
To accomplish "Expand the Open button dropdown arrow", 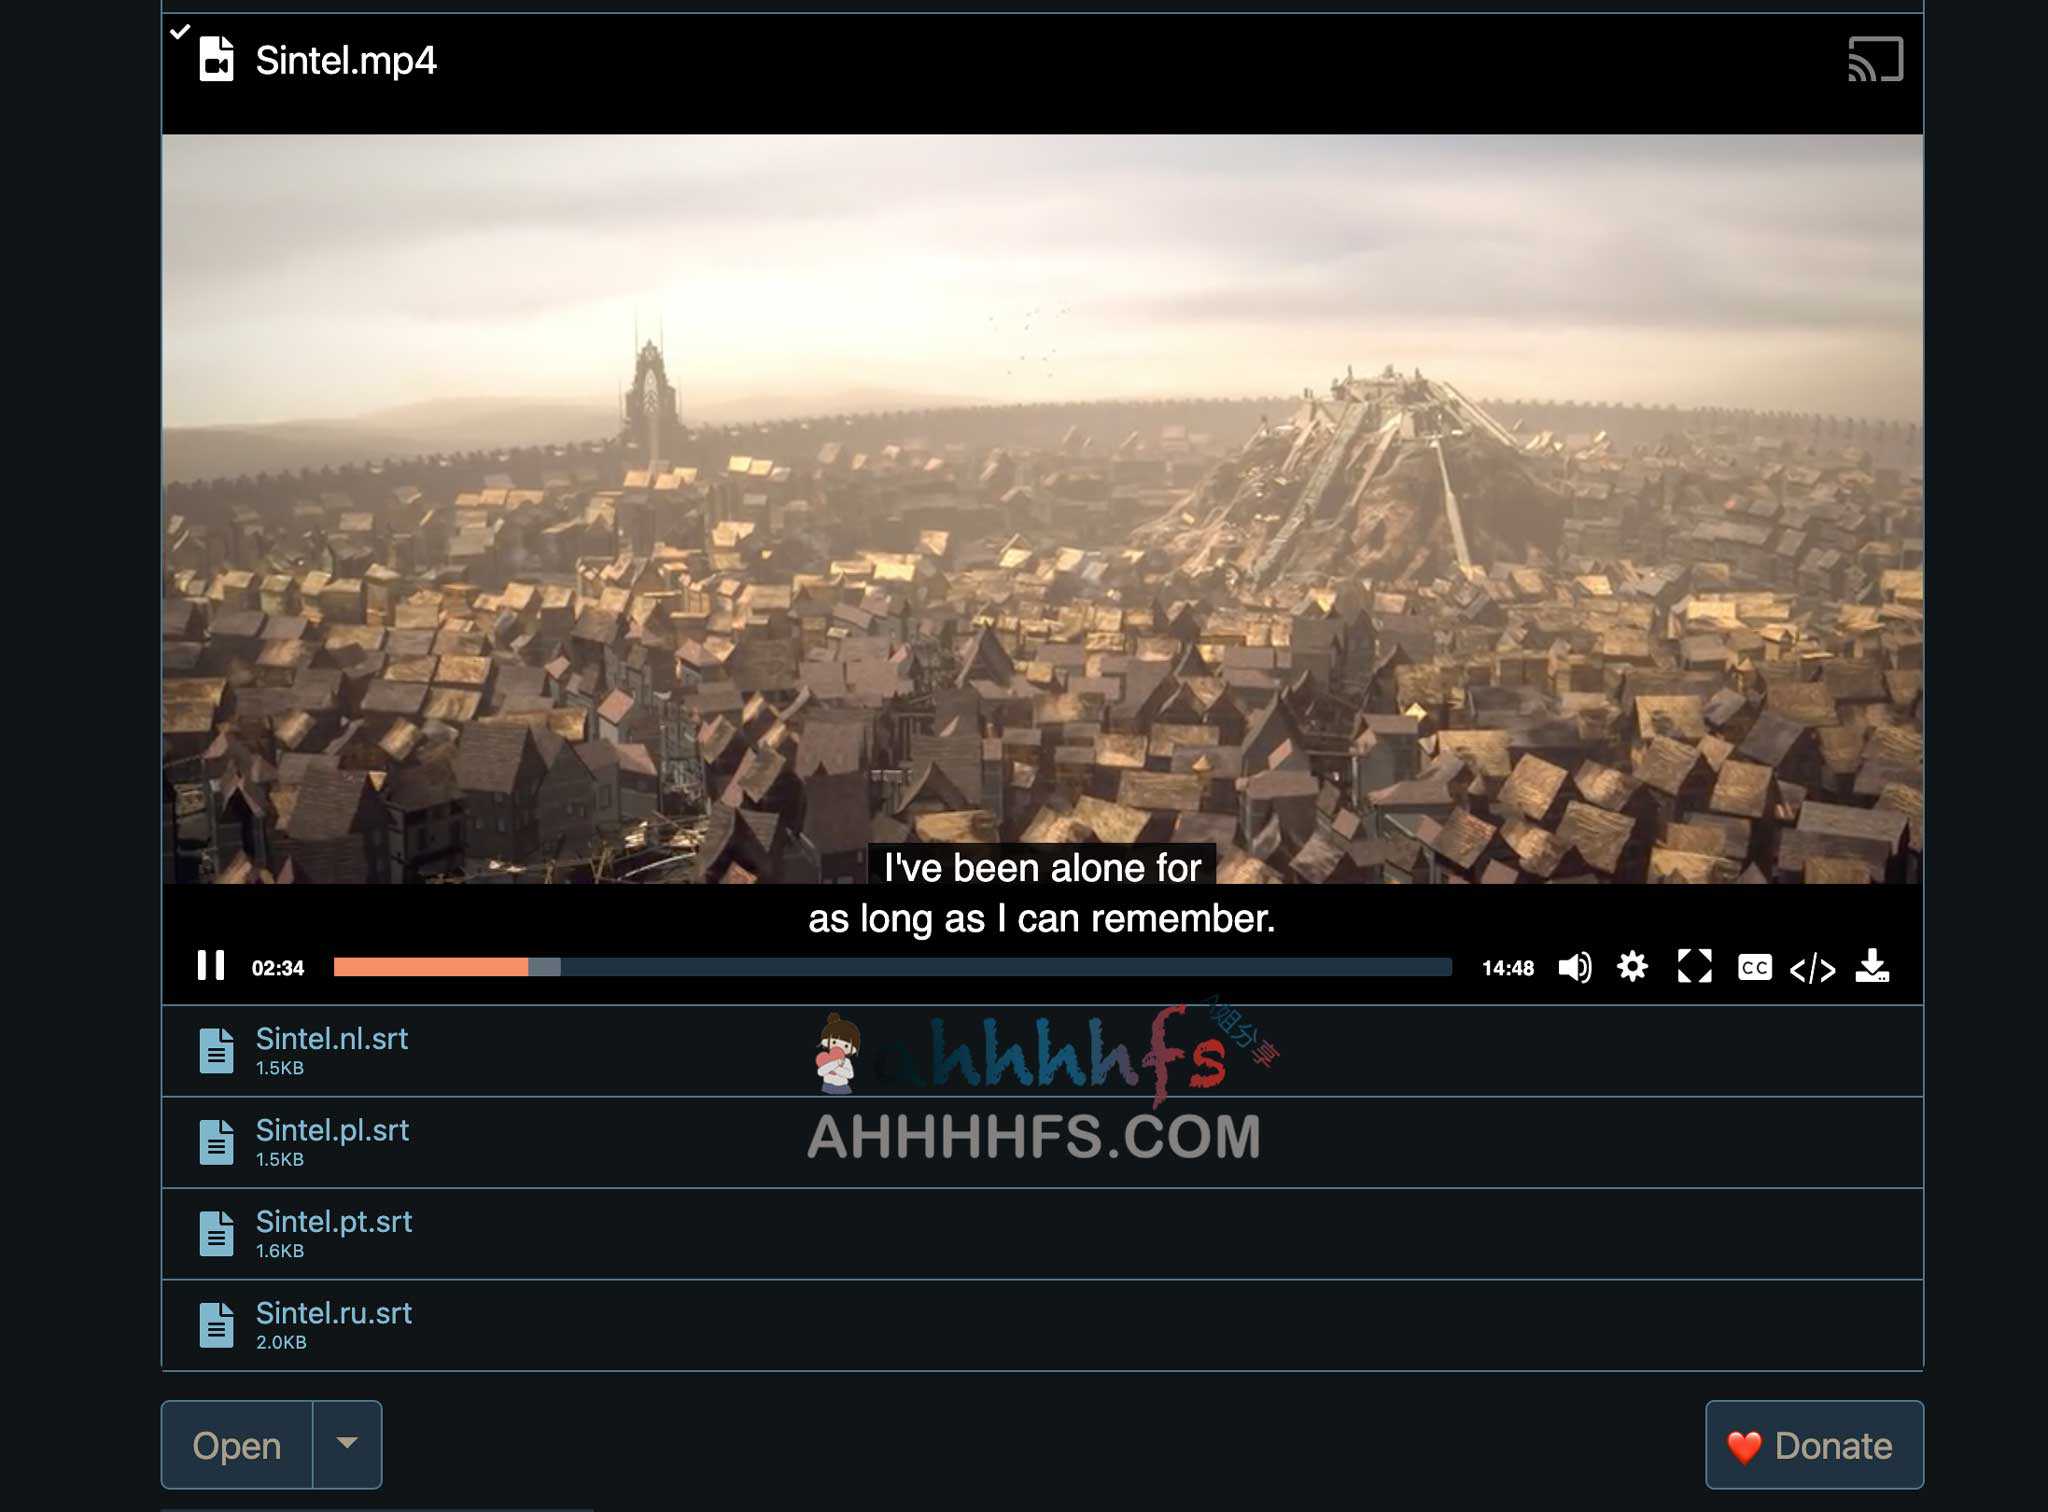I will point(347,1443).
